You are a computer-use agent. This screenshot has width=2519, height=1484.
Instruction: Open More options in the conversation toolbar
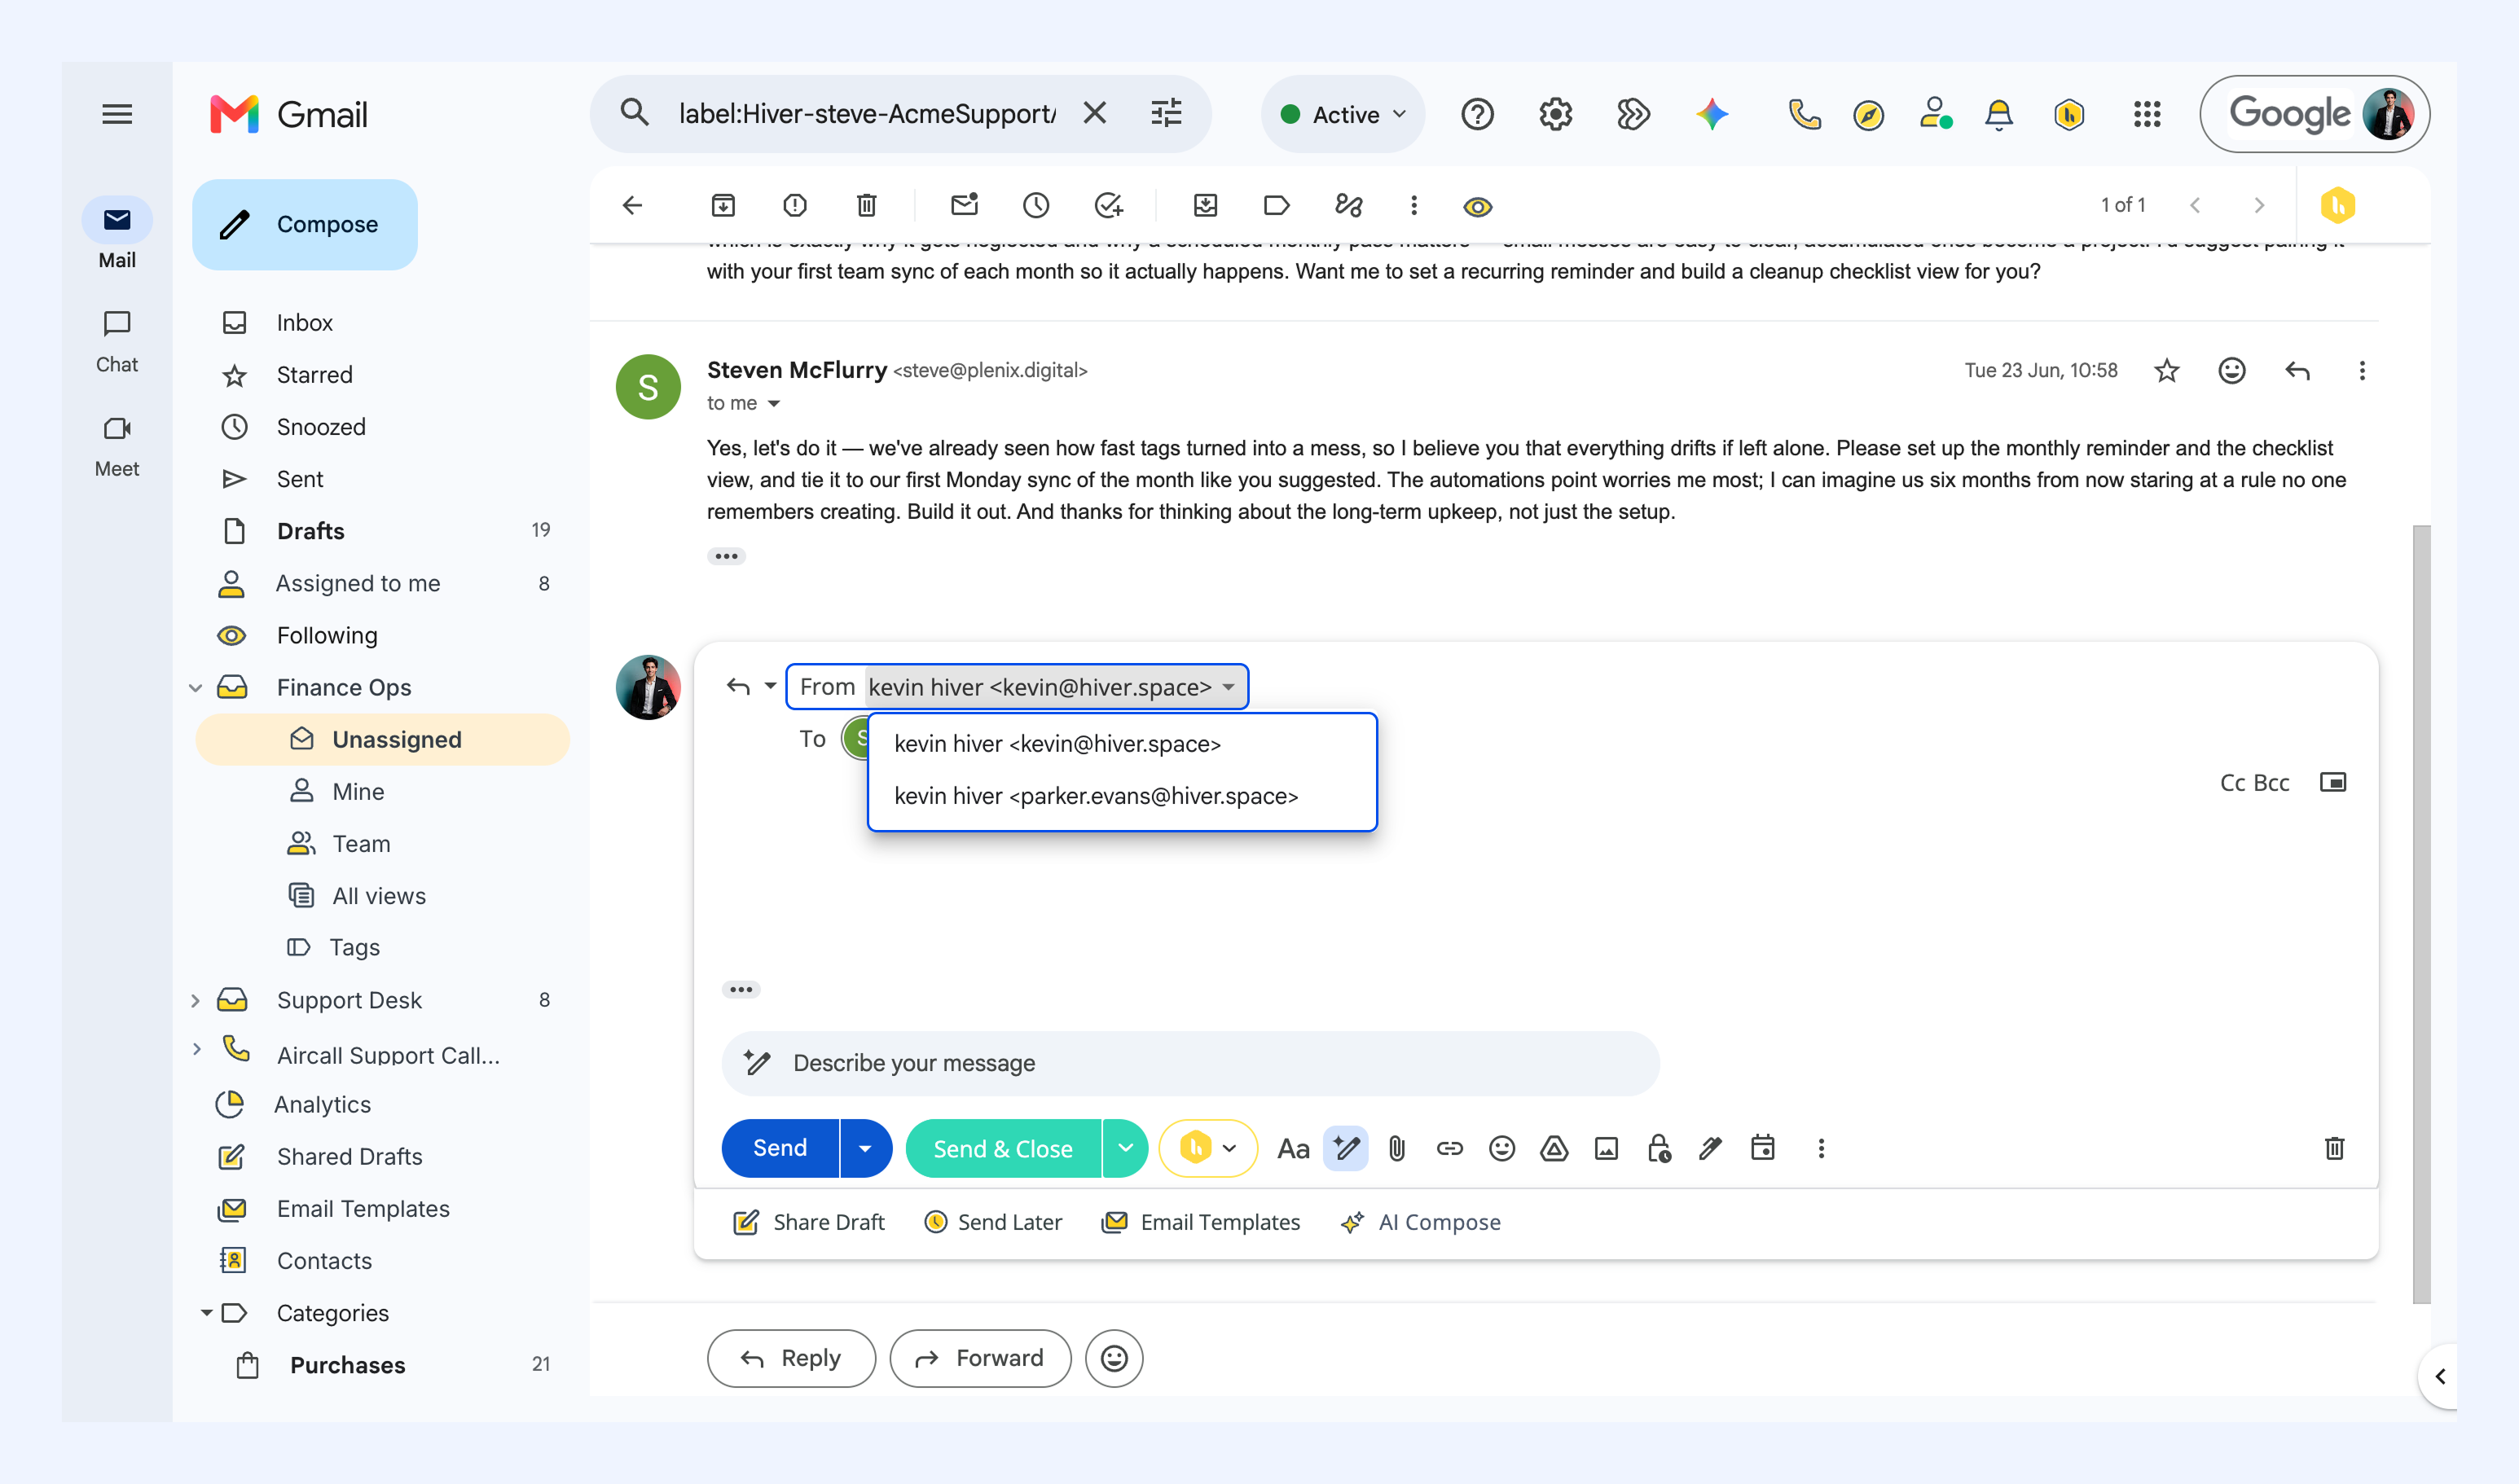point(1414,205)
